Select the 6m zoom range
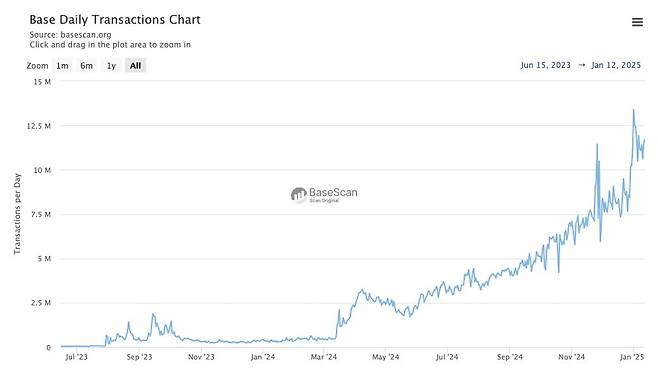The image size is (658, 376). tap(86, 65)
